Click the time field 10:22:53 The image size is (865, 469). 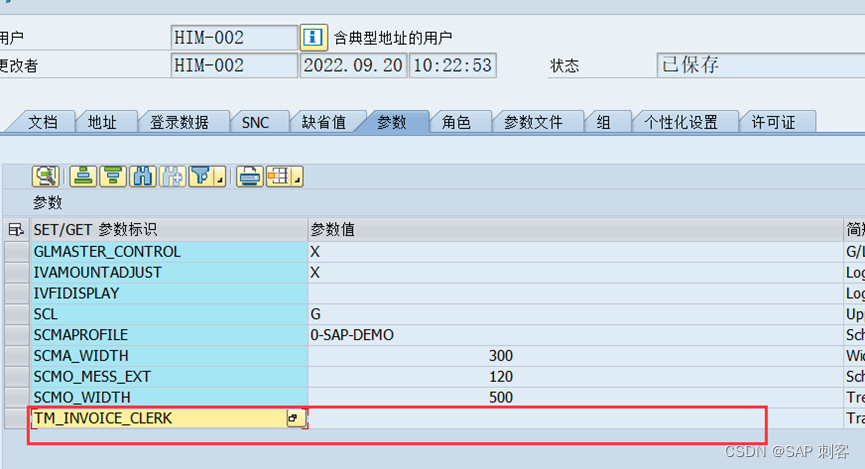pyautogui.click(x=452, y=66)
